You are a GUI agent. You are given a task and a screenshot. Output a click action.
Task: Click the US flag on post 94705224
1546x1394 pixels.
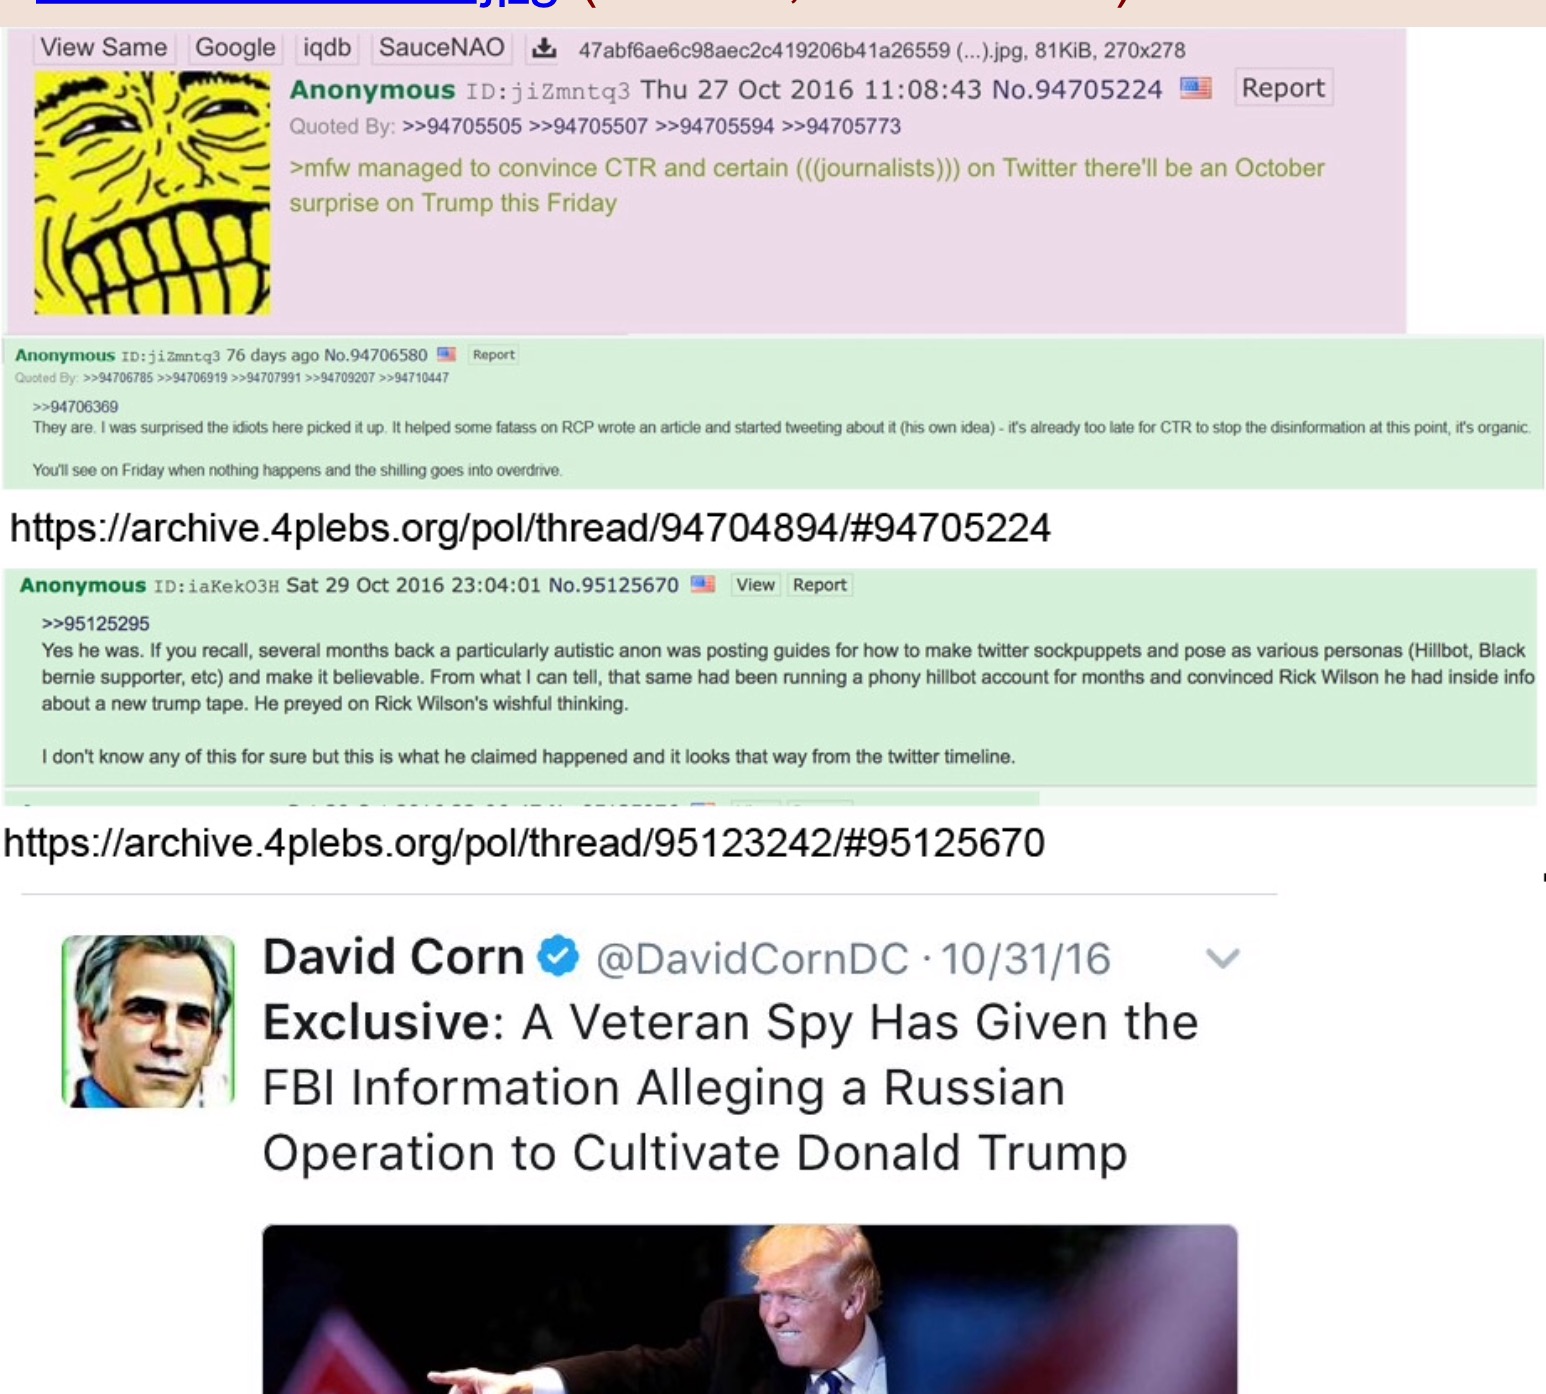tap(1195, 88)
